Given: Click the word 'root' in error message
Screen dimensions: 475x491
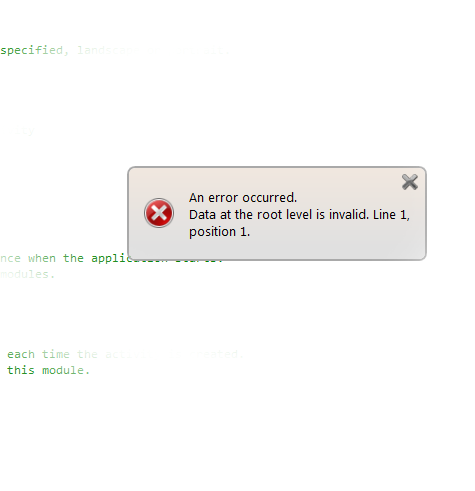Looking at the screenshot, I should [269, 215].
